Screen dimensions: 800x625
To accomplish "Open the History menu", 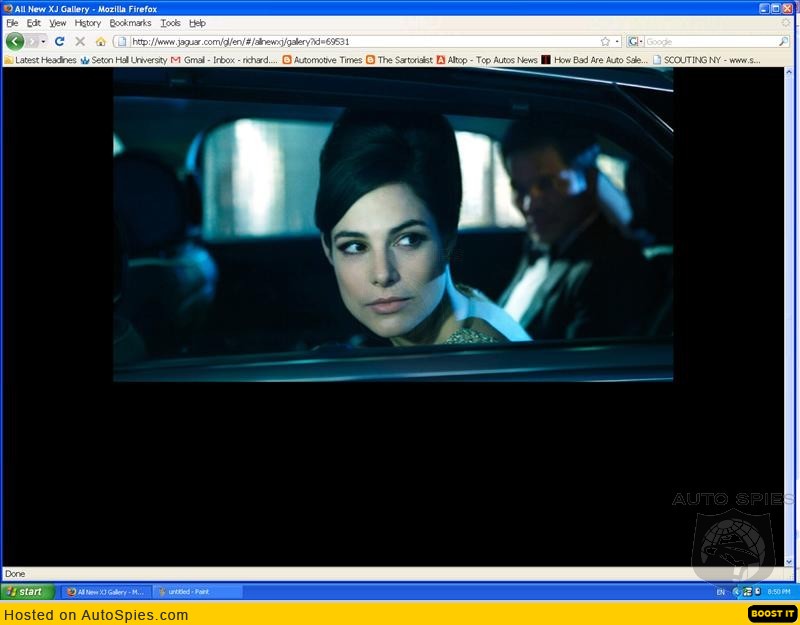I will coord(88,23).
